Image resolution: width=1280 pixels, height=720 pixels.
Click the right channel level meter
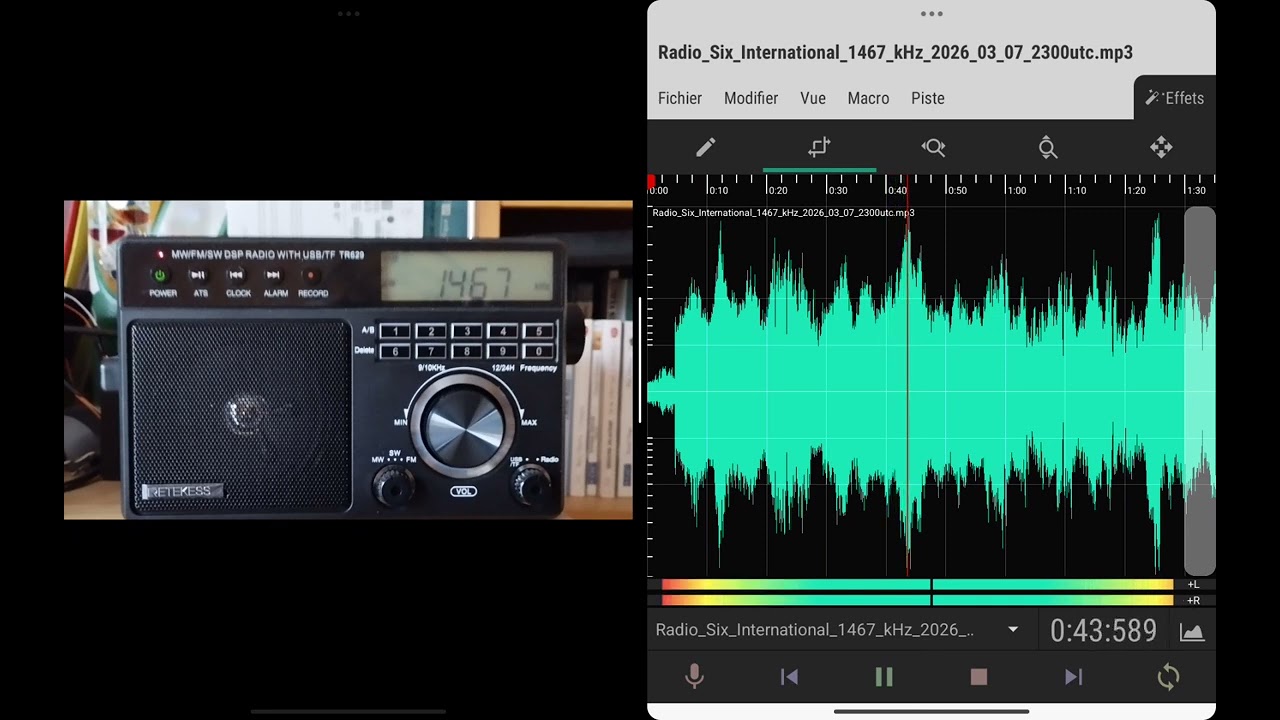point(917,600)
